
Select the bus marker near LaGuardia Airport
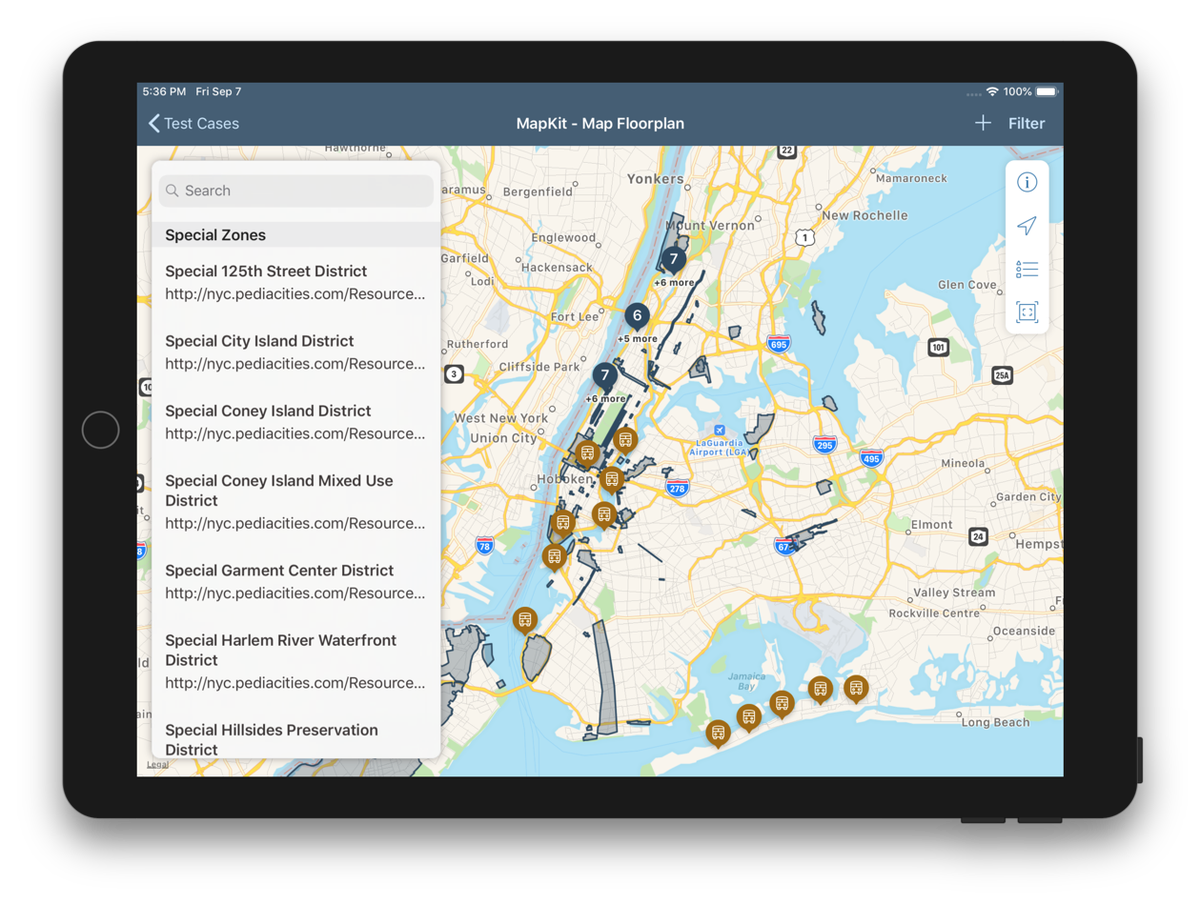tap(626, 439)
